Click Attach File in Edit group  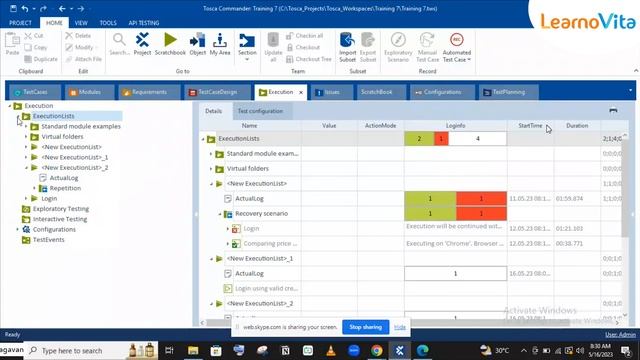(x=84, y=59)
